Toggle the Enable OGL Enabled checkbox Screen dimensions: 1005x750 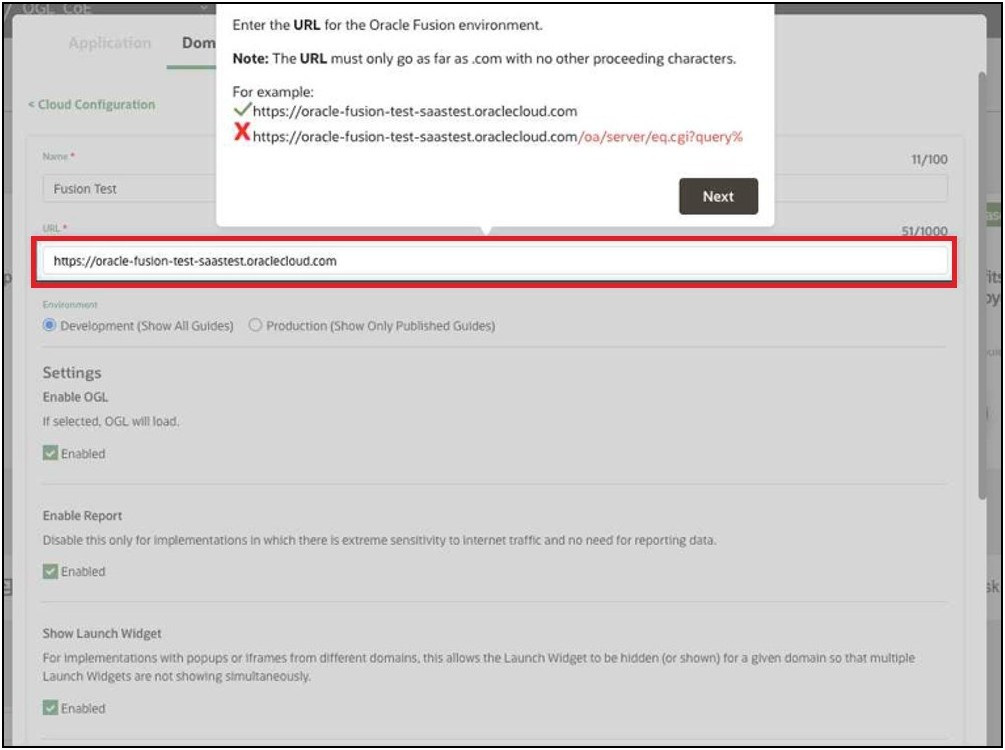[50, 453]
